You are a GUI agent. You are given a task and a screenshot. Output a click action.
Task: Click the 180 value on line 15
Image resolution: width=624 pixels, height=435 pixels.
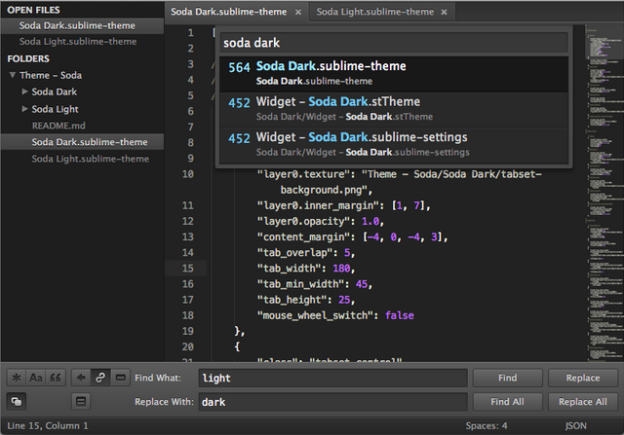341,268
